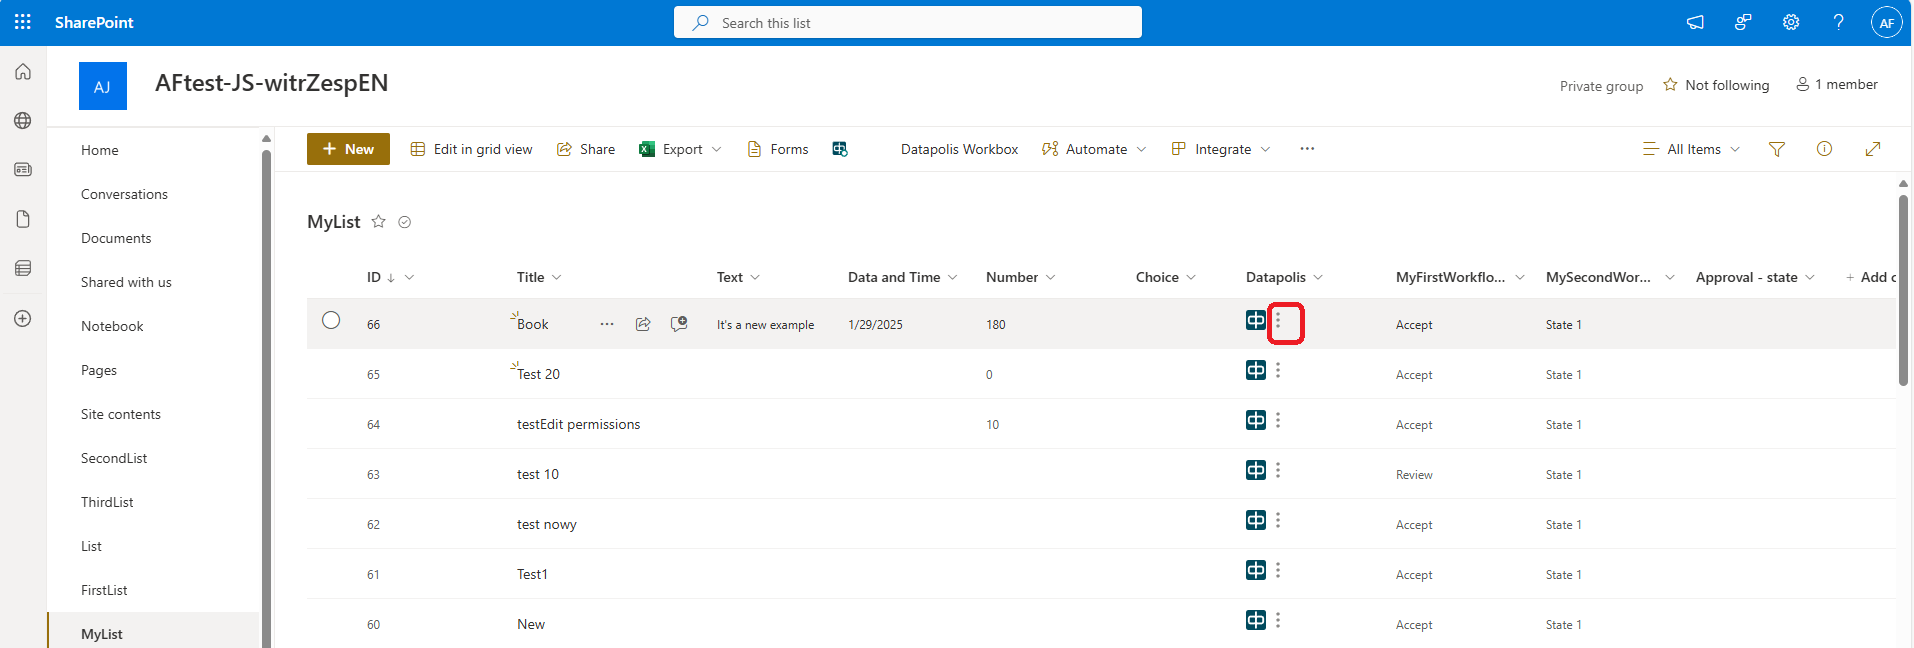Toggle the favorite star next to MyList
1914x648 pixels.
click(x=378, y=222)
